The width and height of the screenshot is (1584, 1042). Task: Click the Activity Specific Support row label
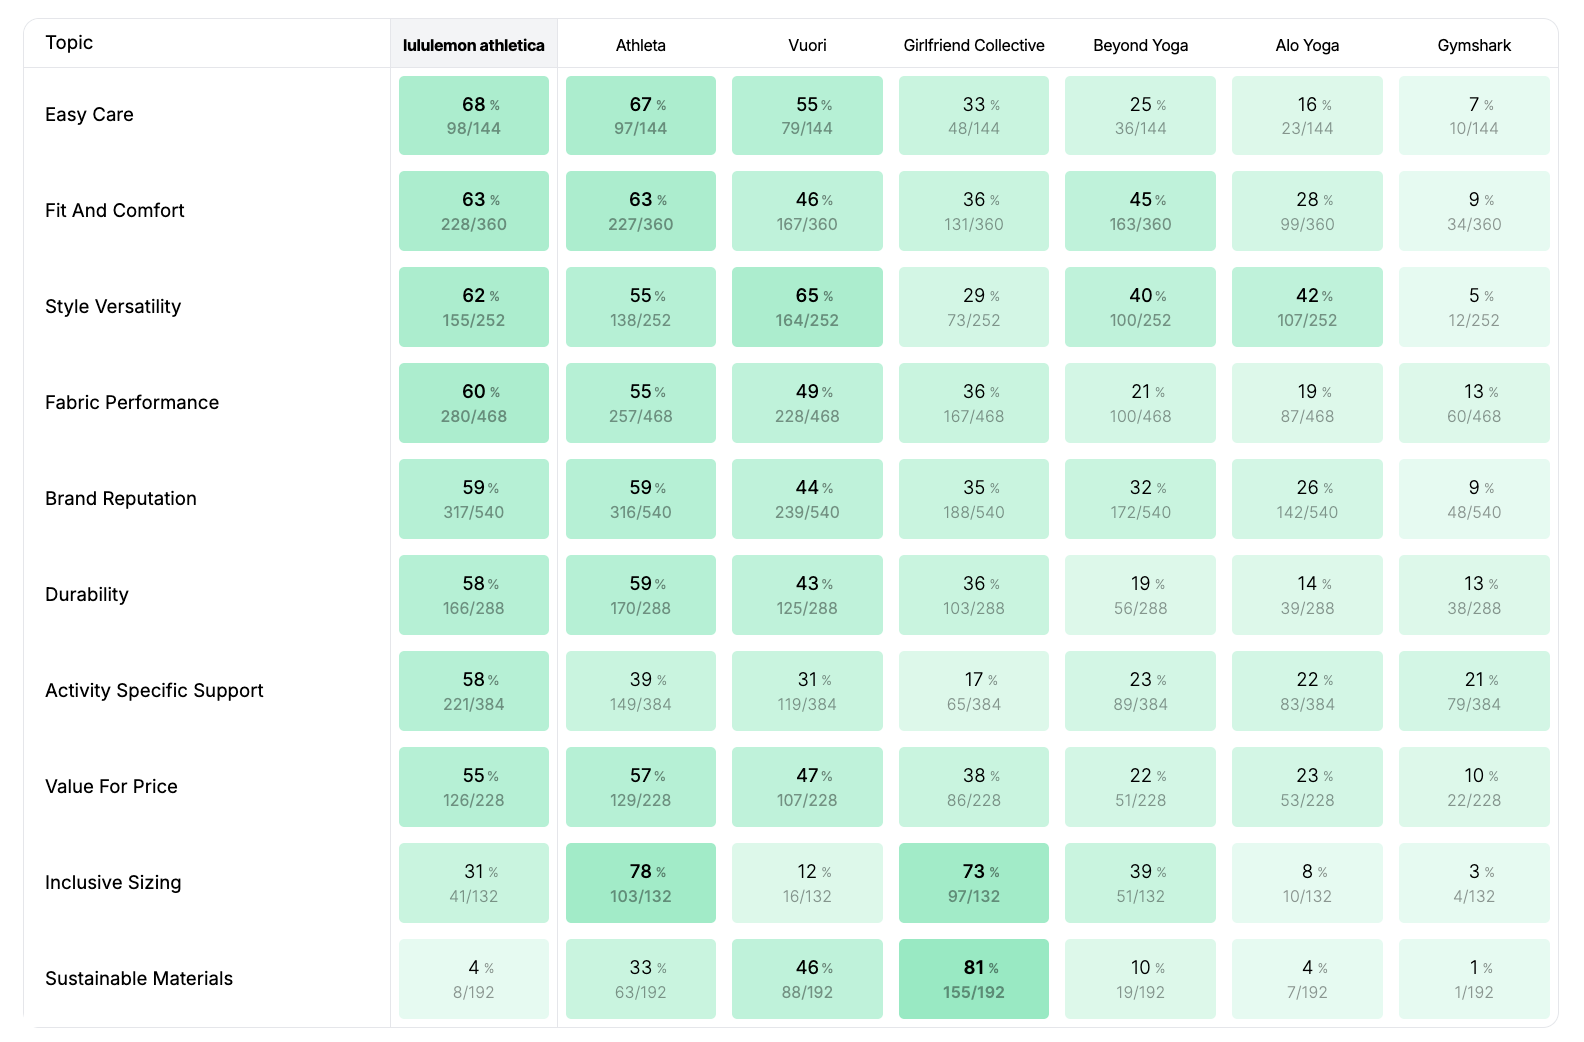(x=154, y=690)
